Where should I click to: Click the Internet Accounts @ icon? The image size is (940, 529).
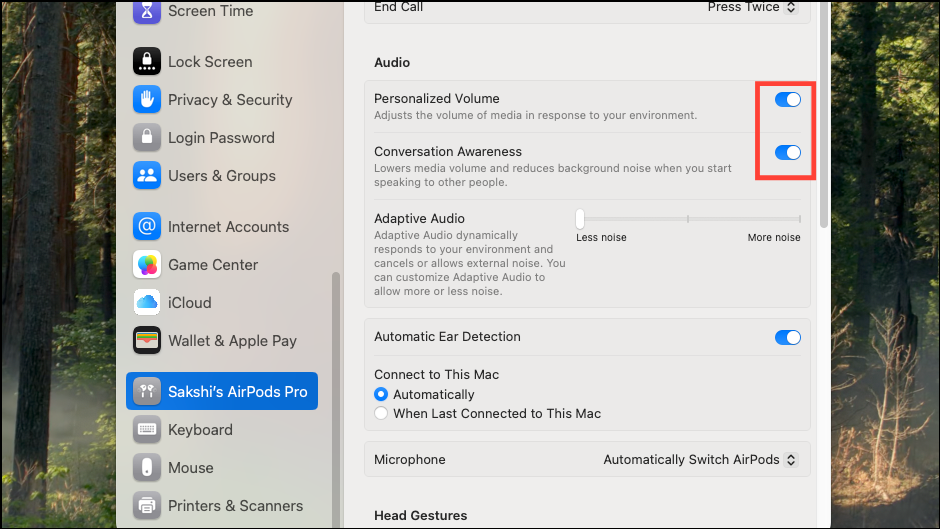point(147,226)
